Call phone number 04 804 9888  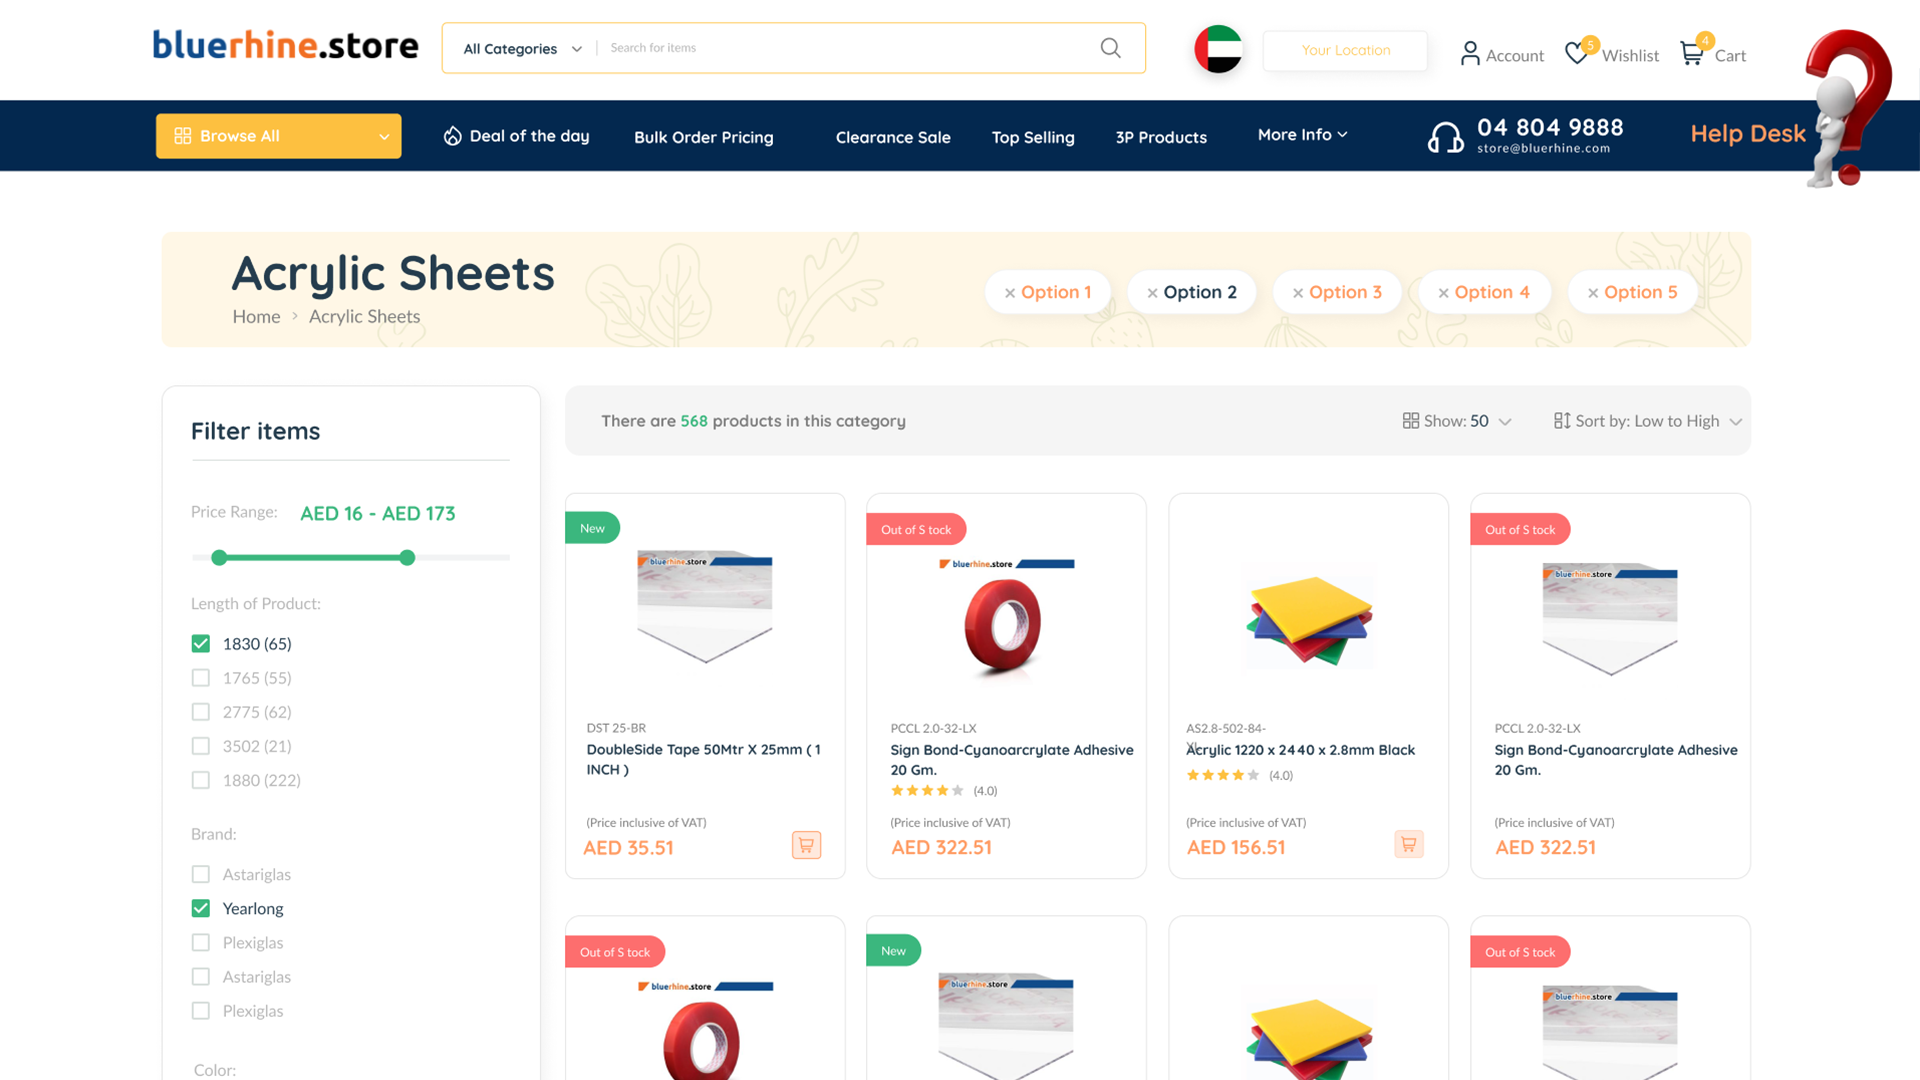point(1550,127)
